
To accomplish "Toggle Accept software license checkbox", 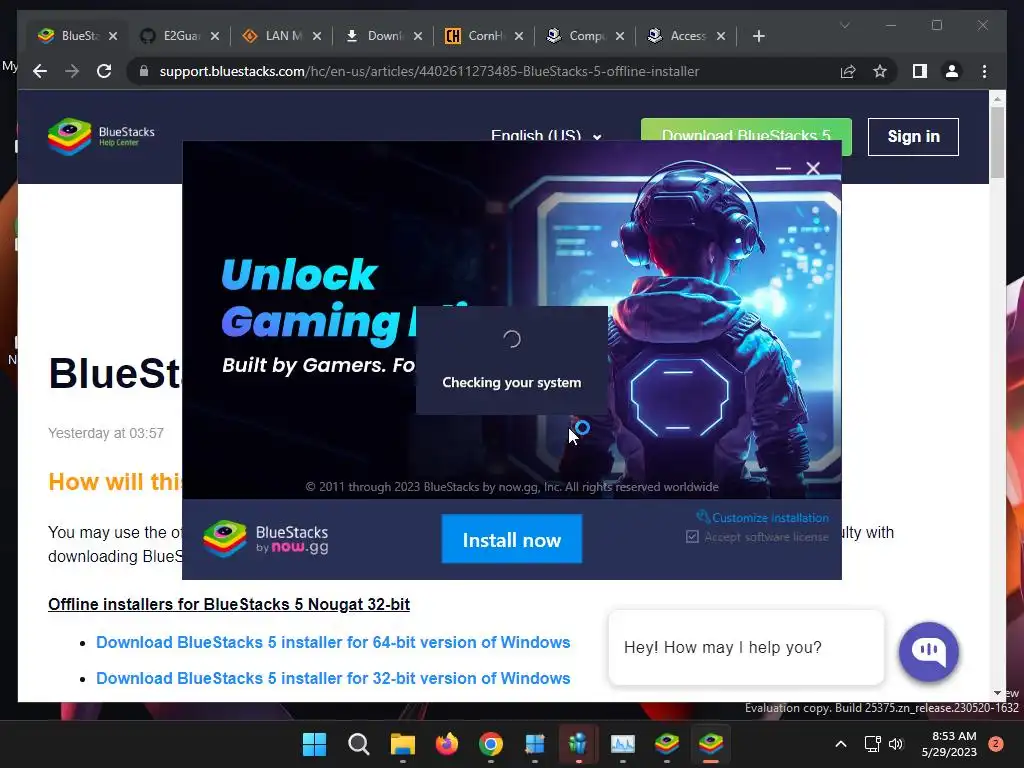I will pos(692,537).
